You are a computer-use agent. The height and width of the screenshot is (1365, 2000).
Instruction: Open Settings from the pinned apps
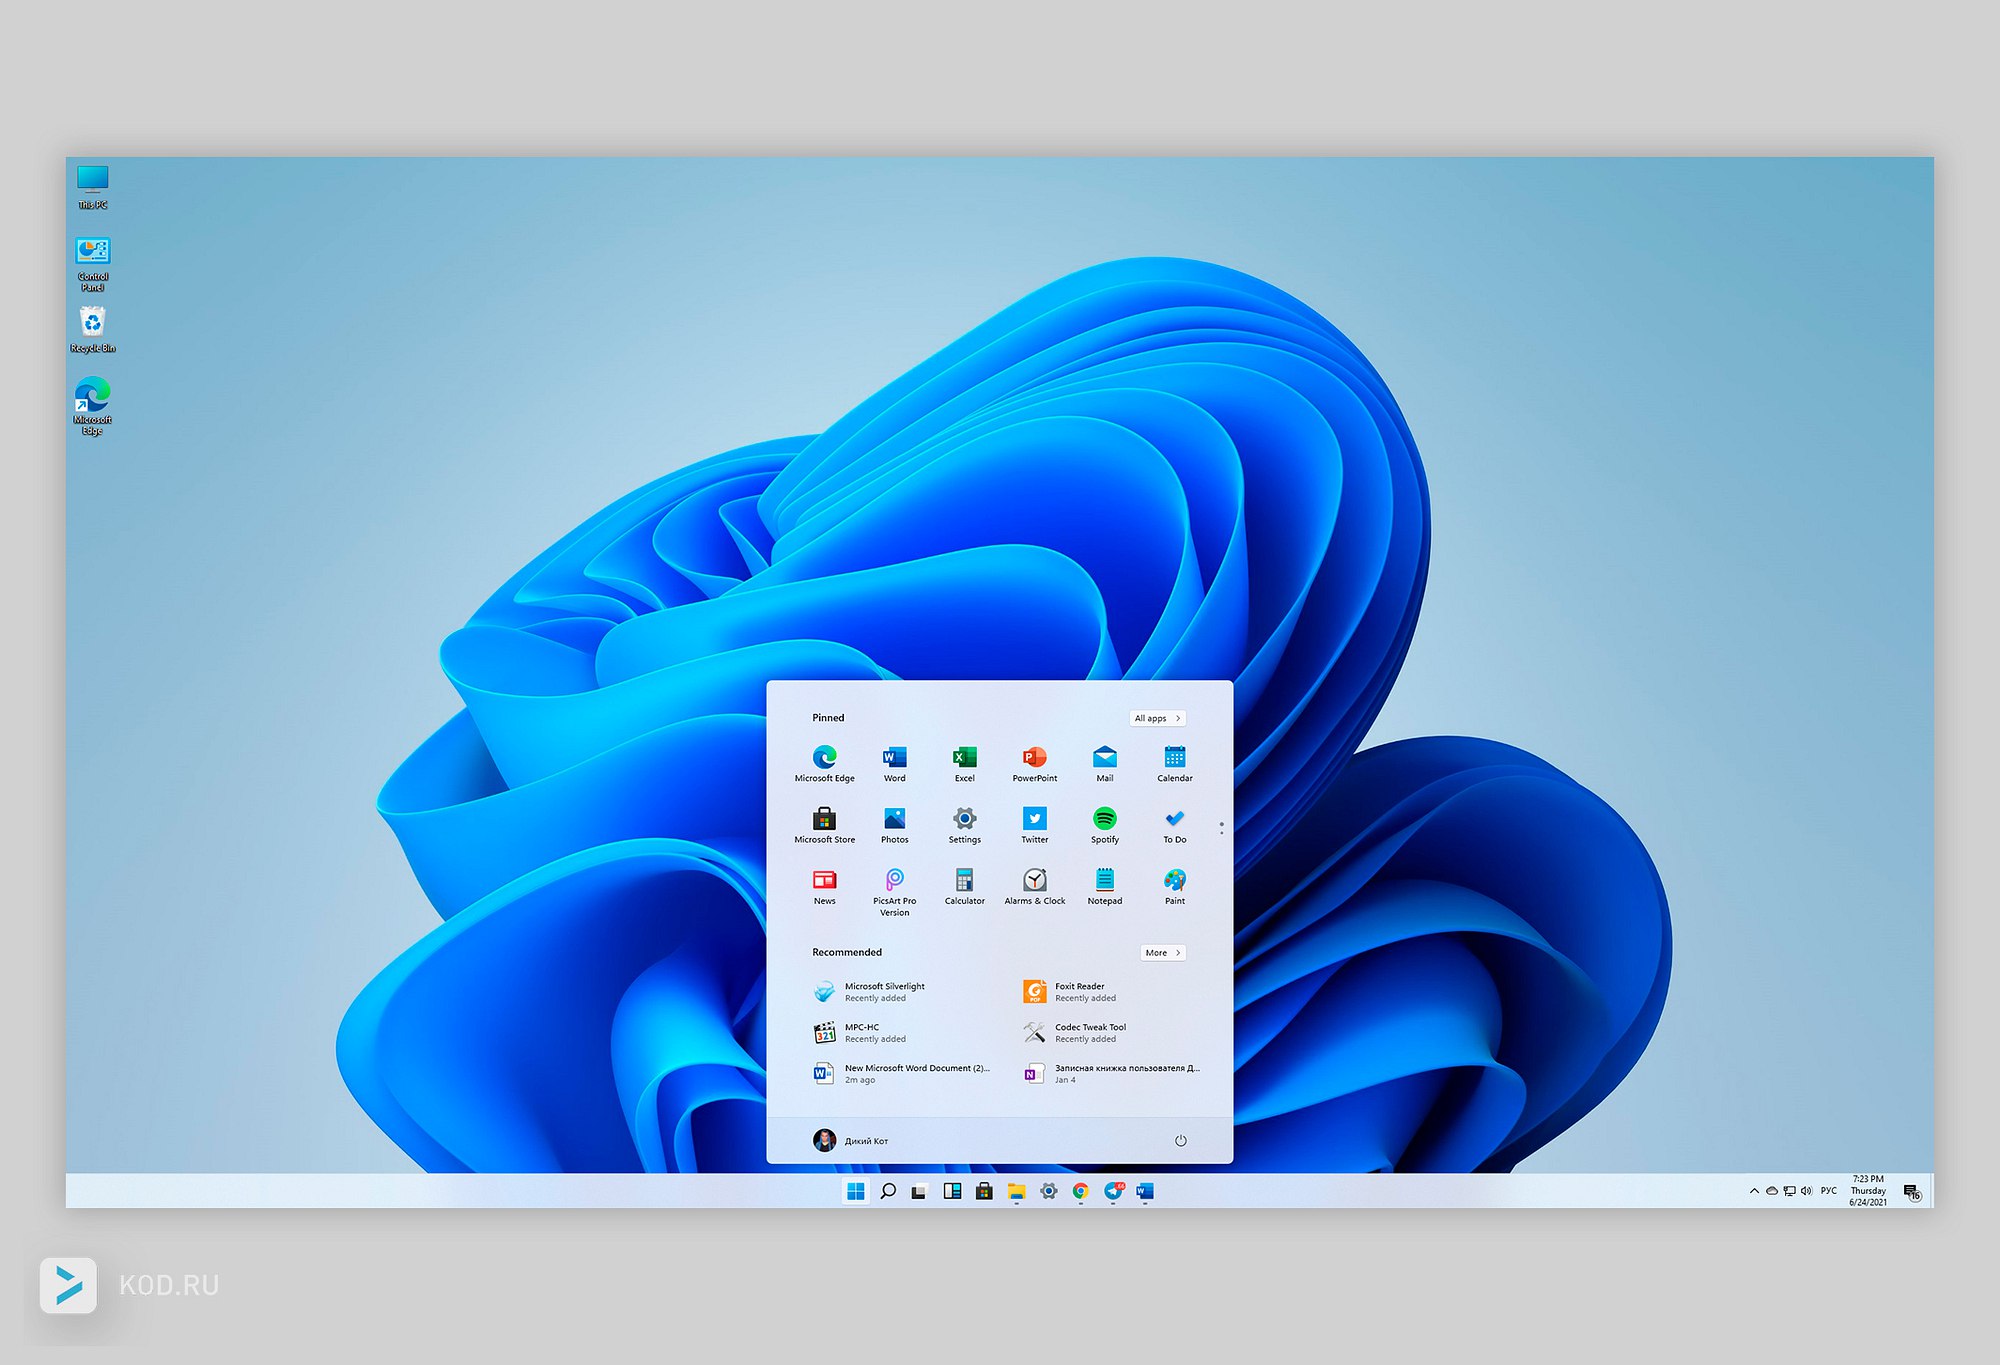tap(964, 826)
